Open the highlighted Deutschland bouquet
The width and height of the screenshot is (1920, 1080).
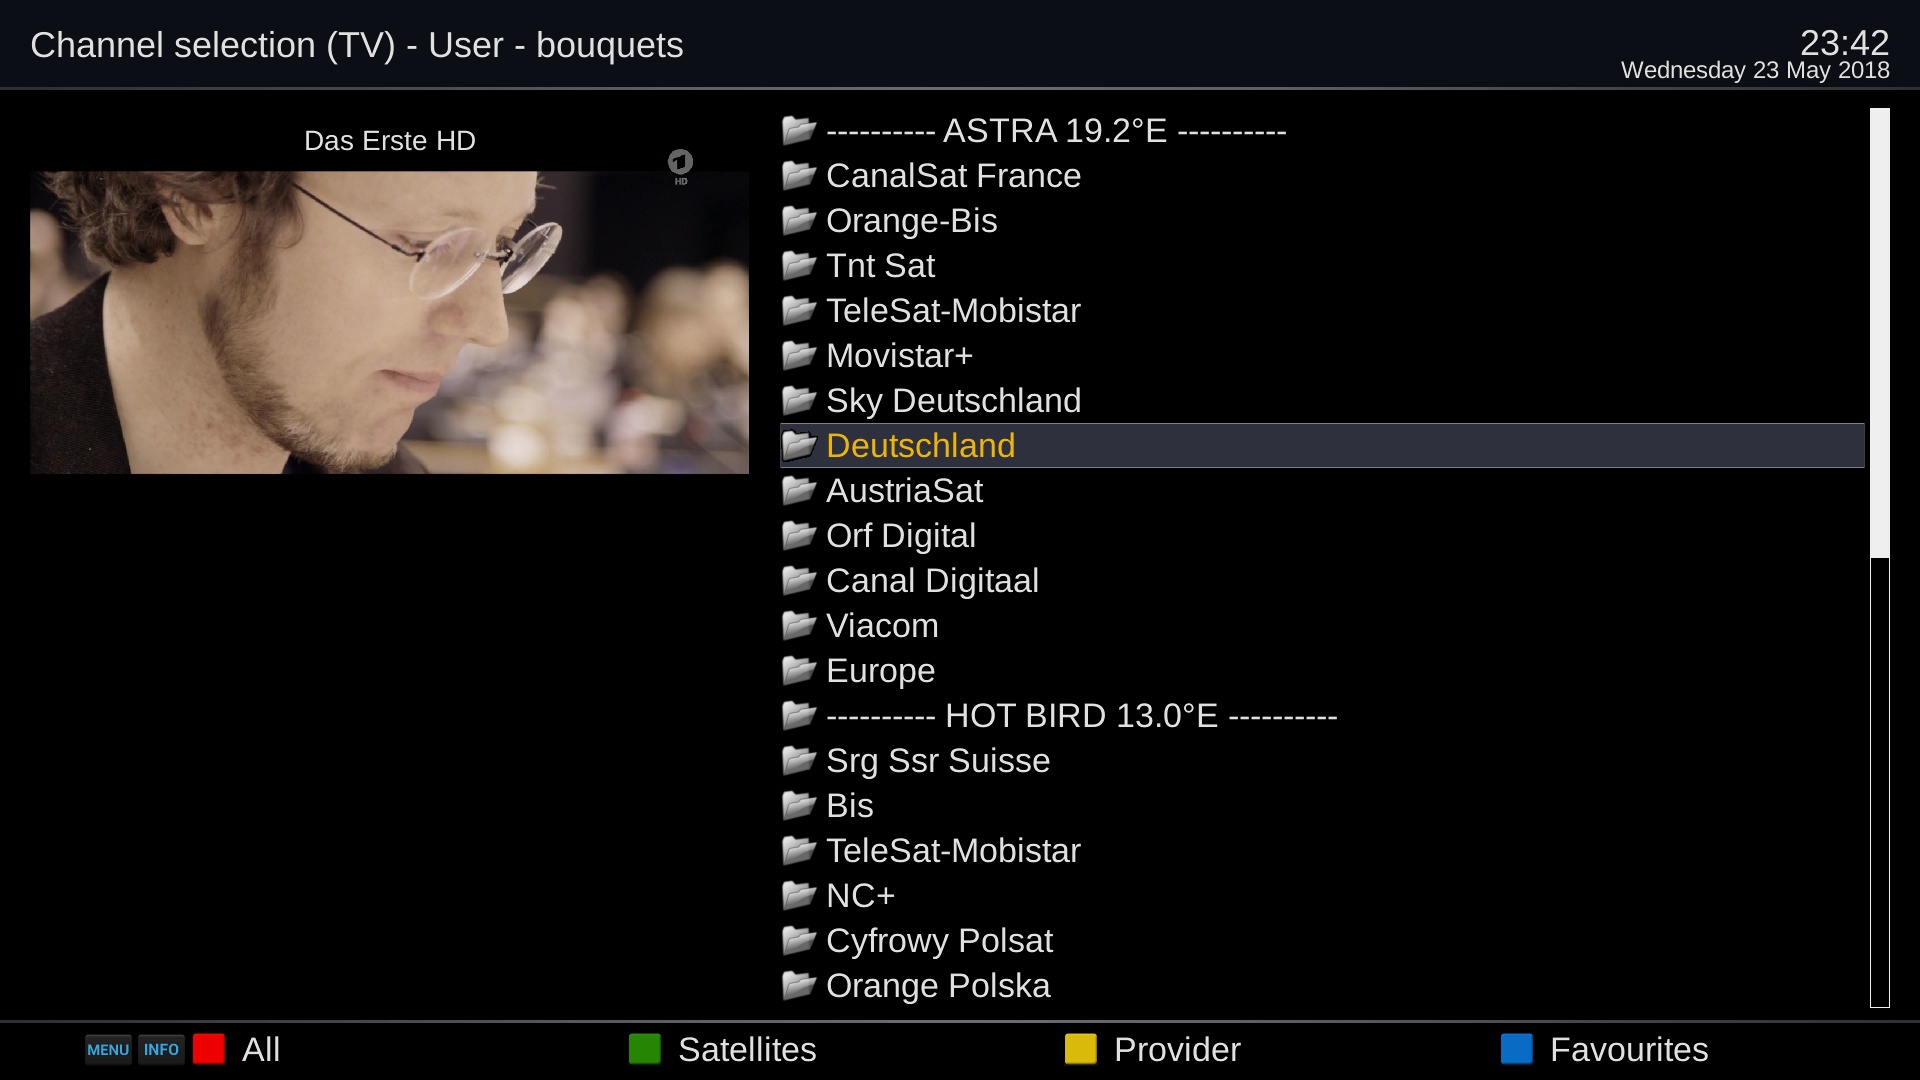(1322, 445)
